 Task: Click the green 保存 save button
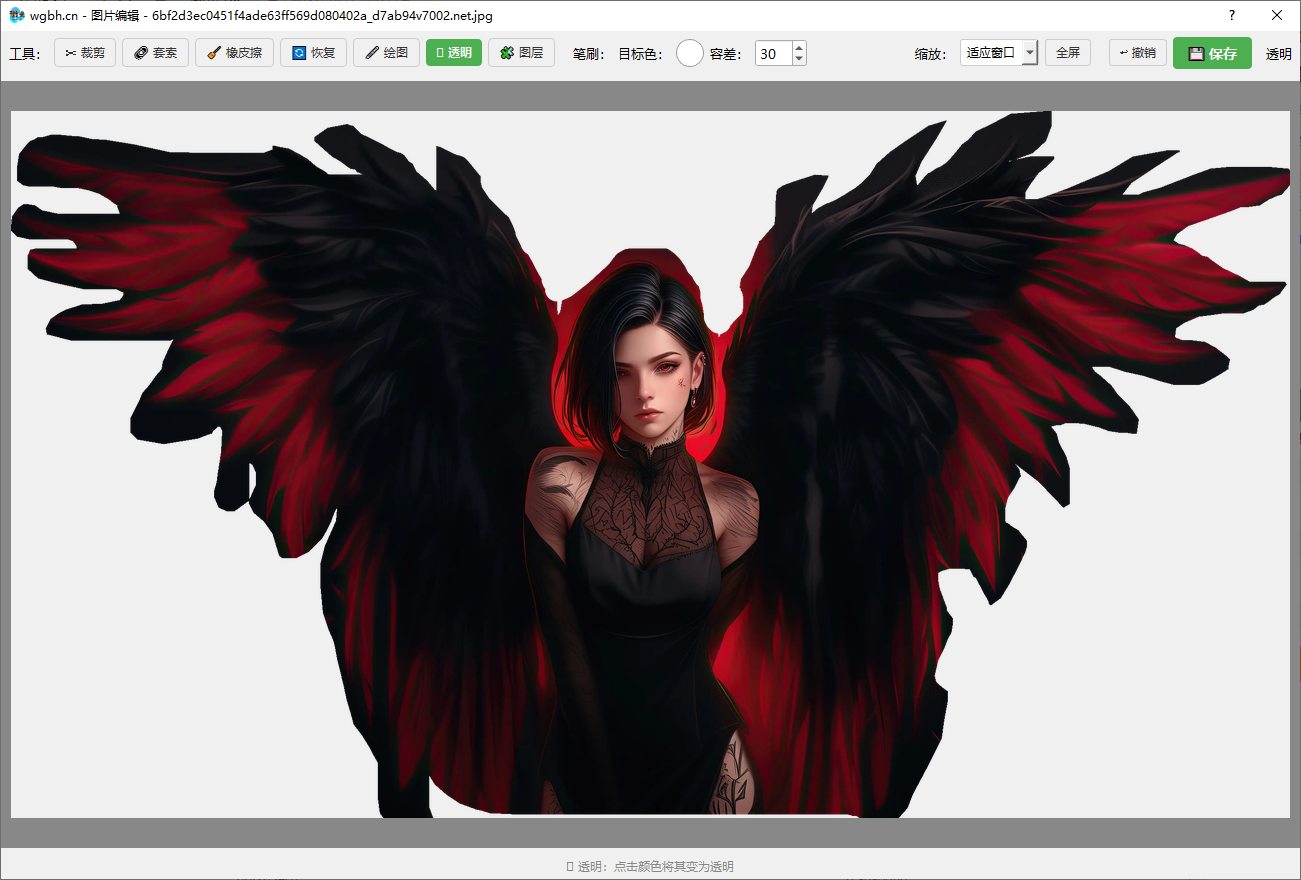pyautogui.click(x=1212, y=54)
